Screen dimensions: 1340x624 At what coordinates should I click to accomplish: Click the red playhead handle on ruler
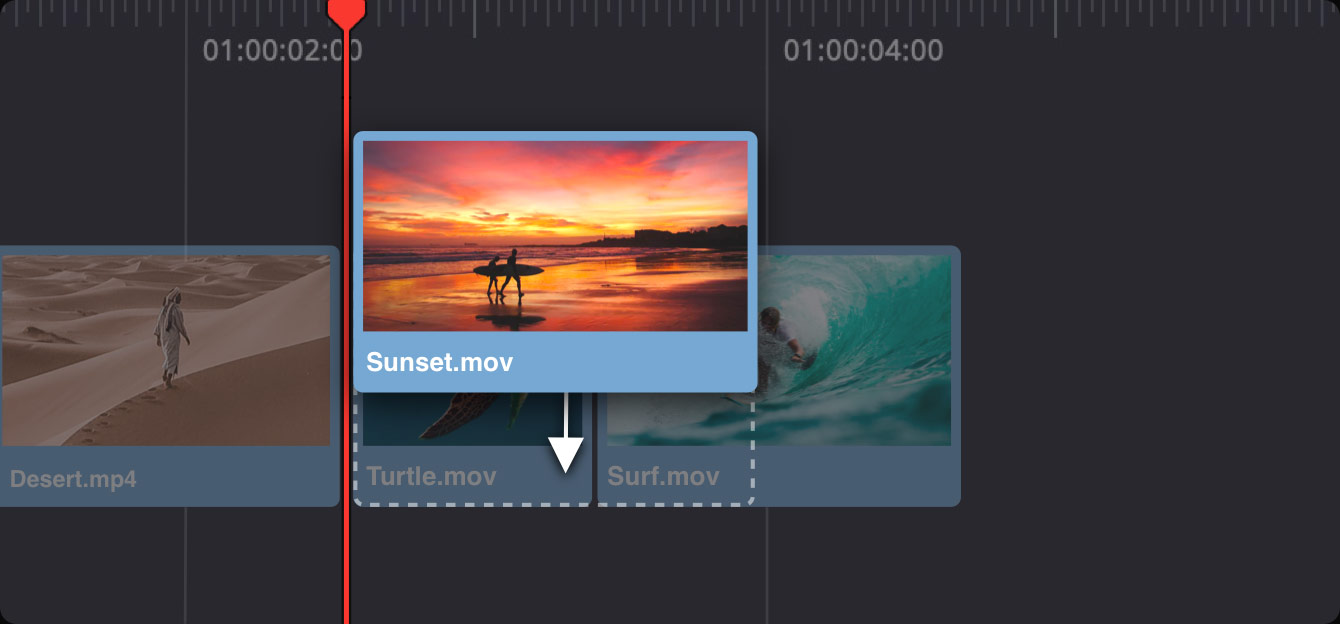(346, 12)
